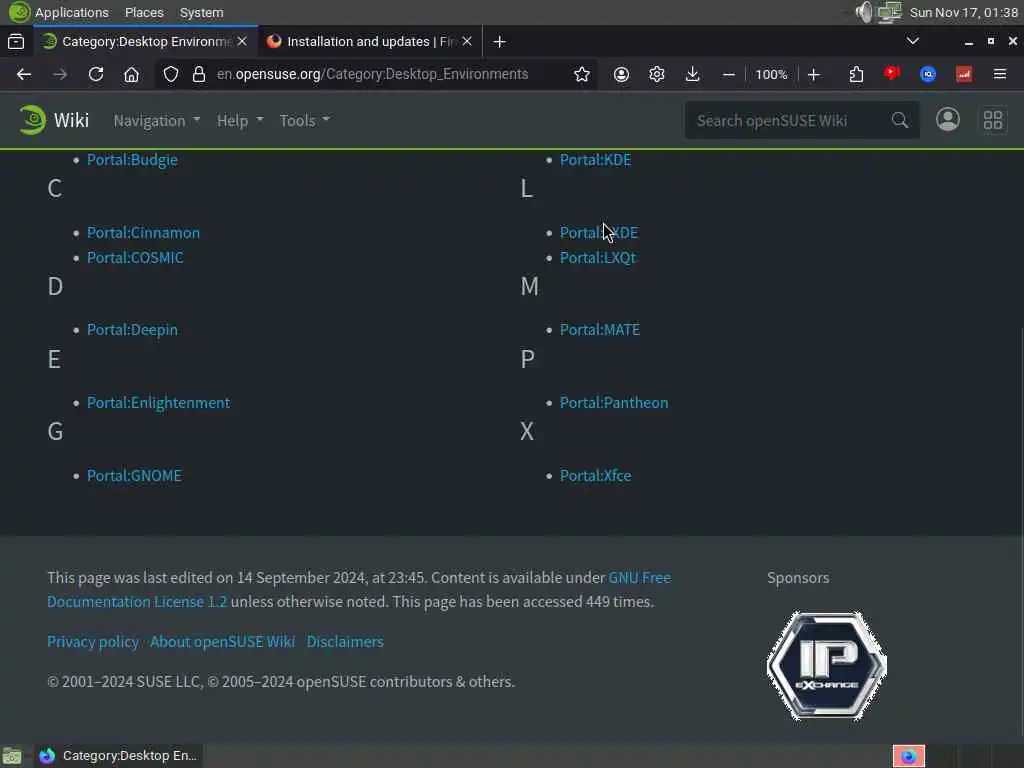Open the Portal:COSMIC link

pyautogui.click(x=135, y=257)
